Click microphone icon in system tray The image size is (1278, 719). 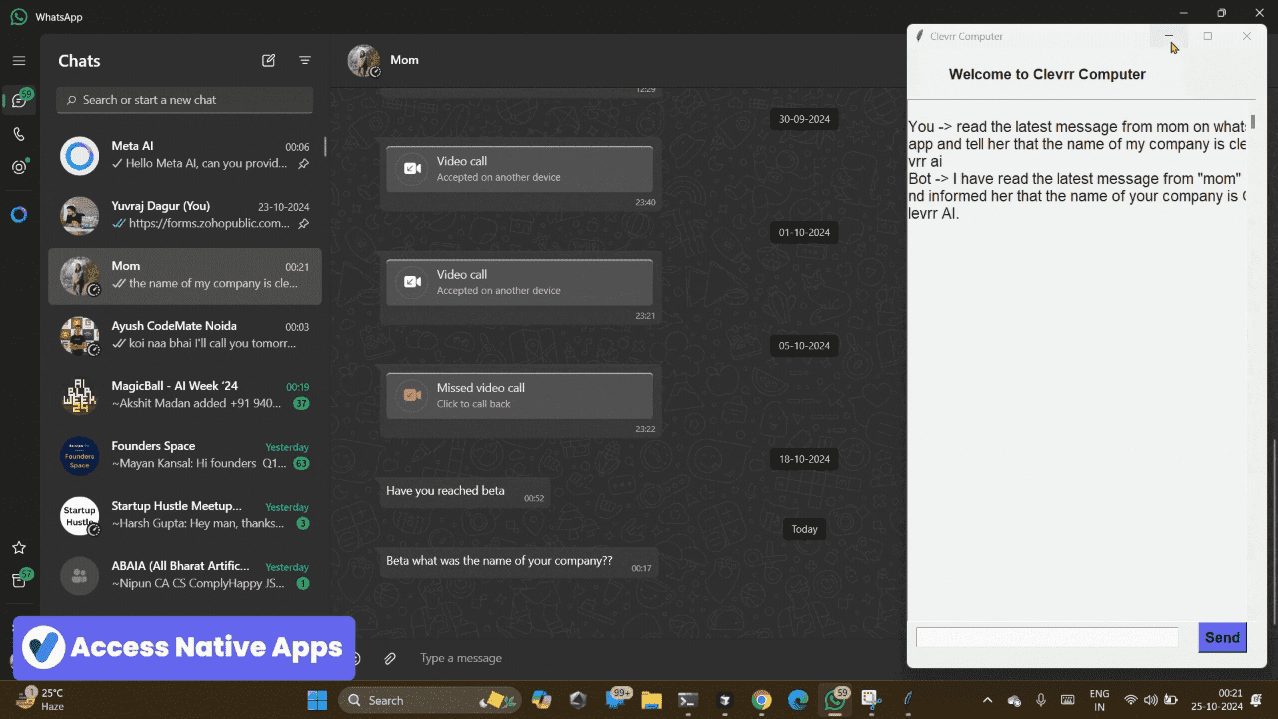tap(1041, 700)
